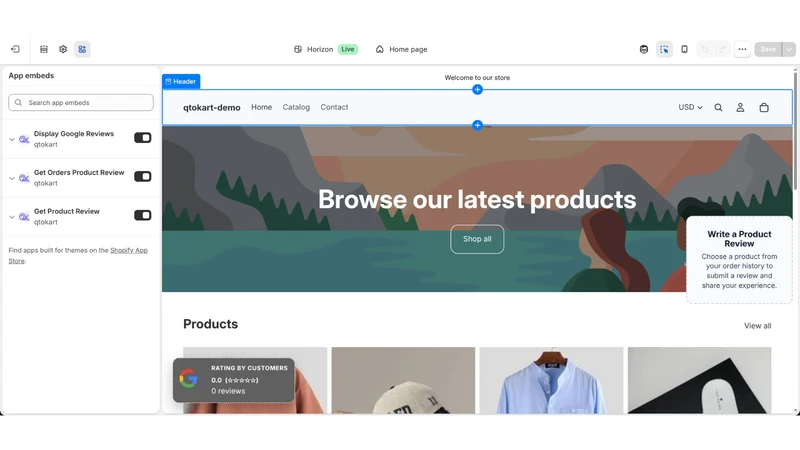The height and width of the screenshot is (450, 800).
Task: Click qtokart icon beside Get Orders Product Review
Action: [x=24, y=178]
